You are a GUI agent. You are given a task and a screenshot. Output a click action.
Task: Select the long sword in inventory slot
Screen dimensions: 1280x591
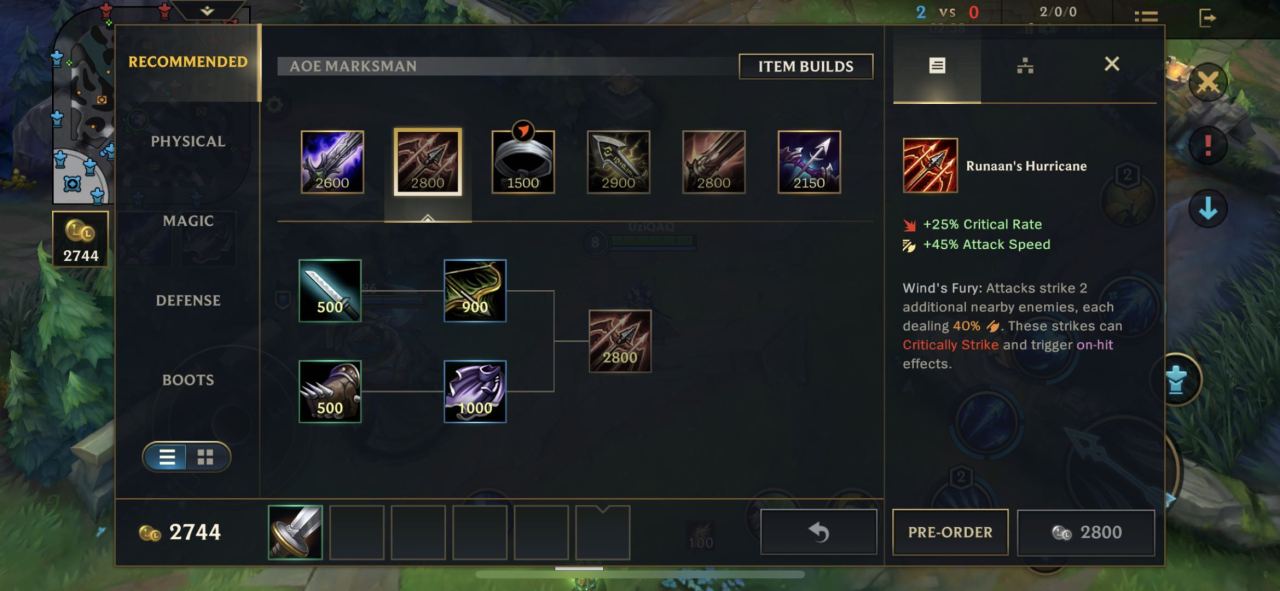point(295,532)
